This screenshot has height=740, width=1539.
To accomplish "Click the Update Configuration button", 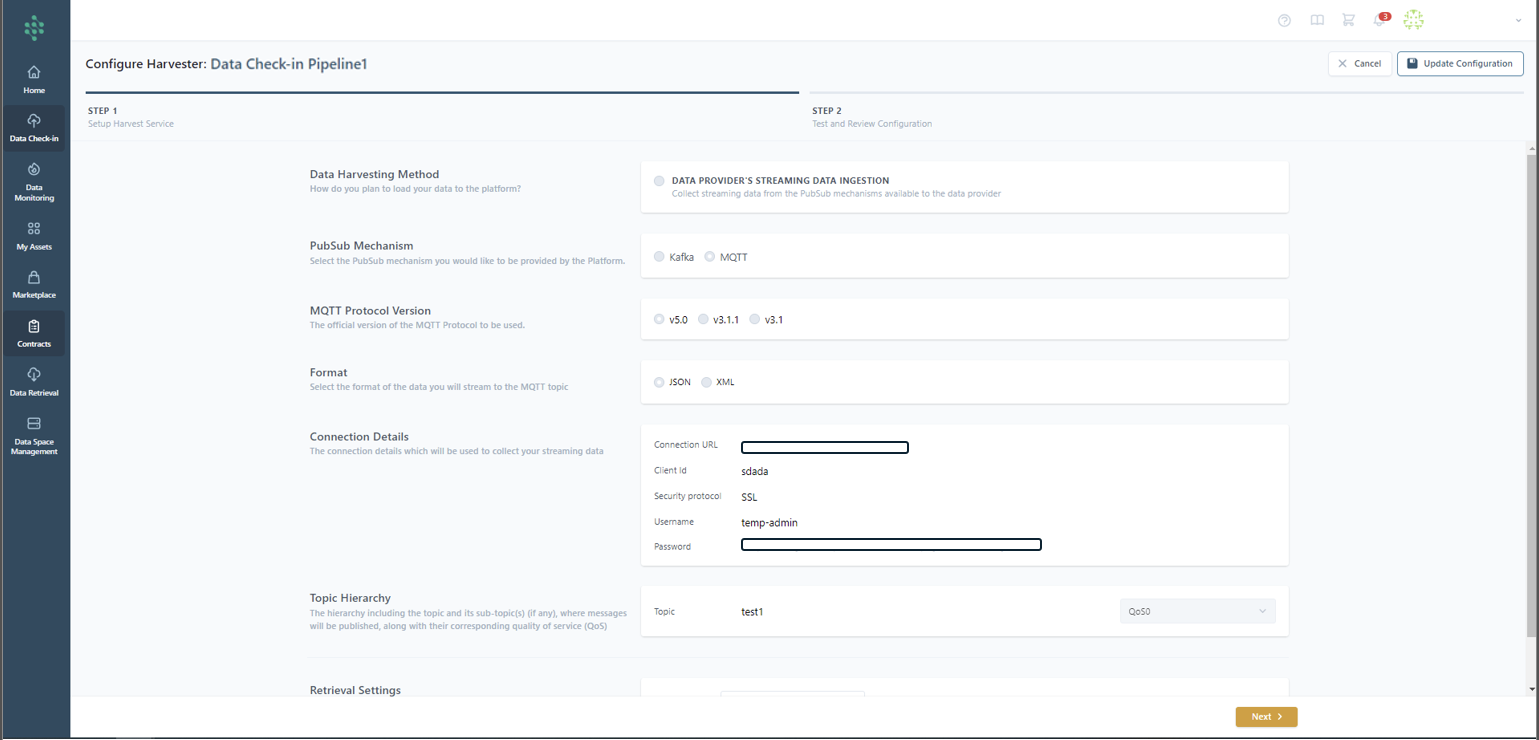I will point(1459,63).
